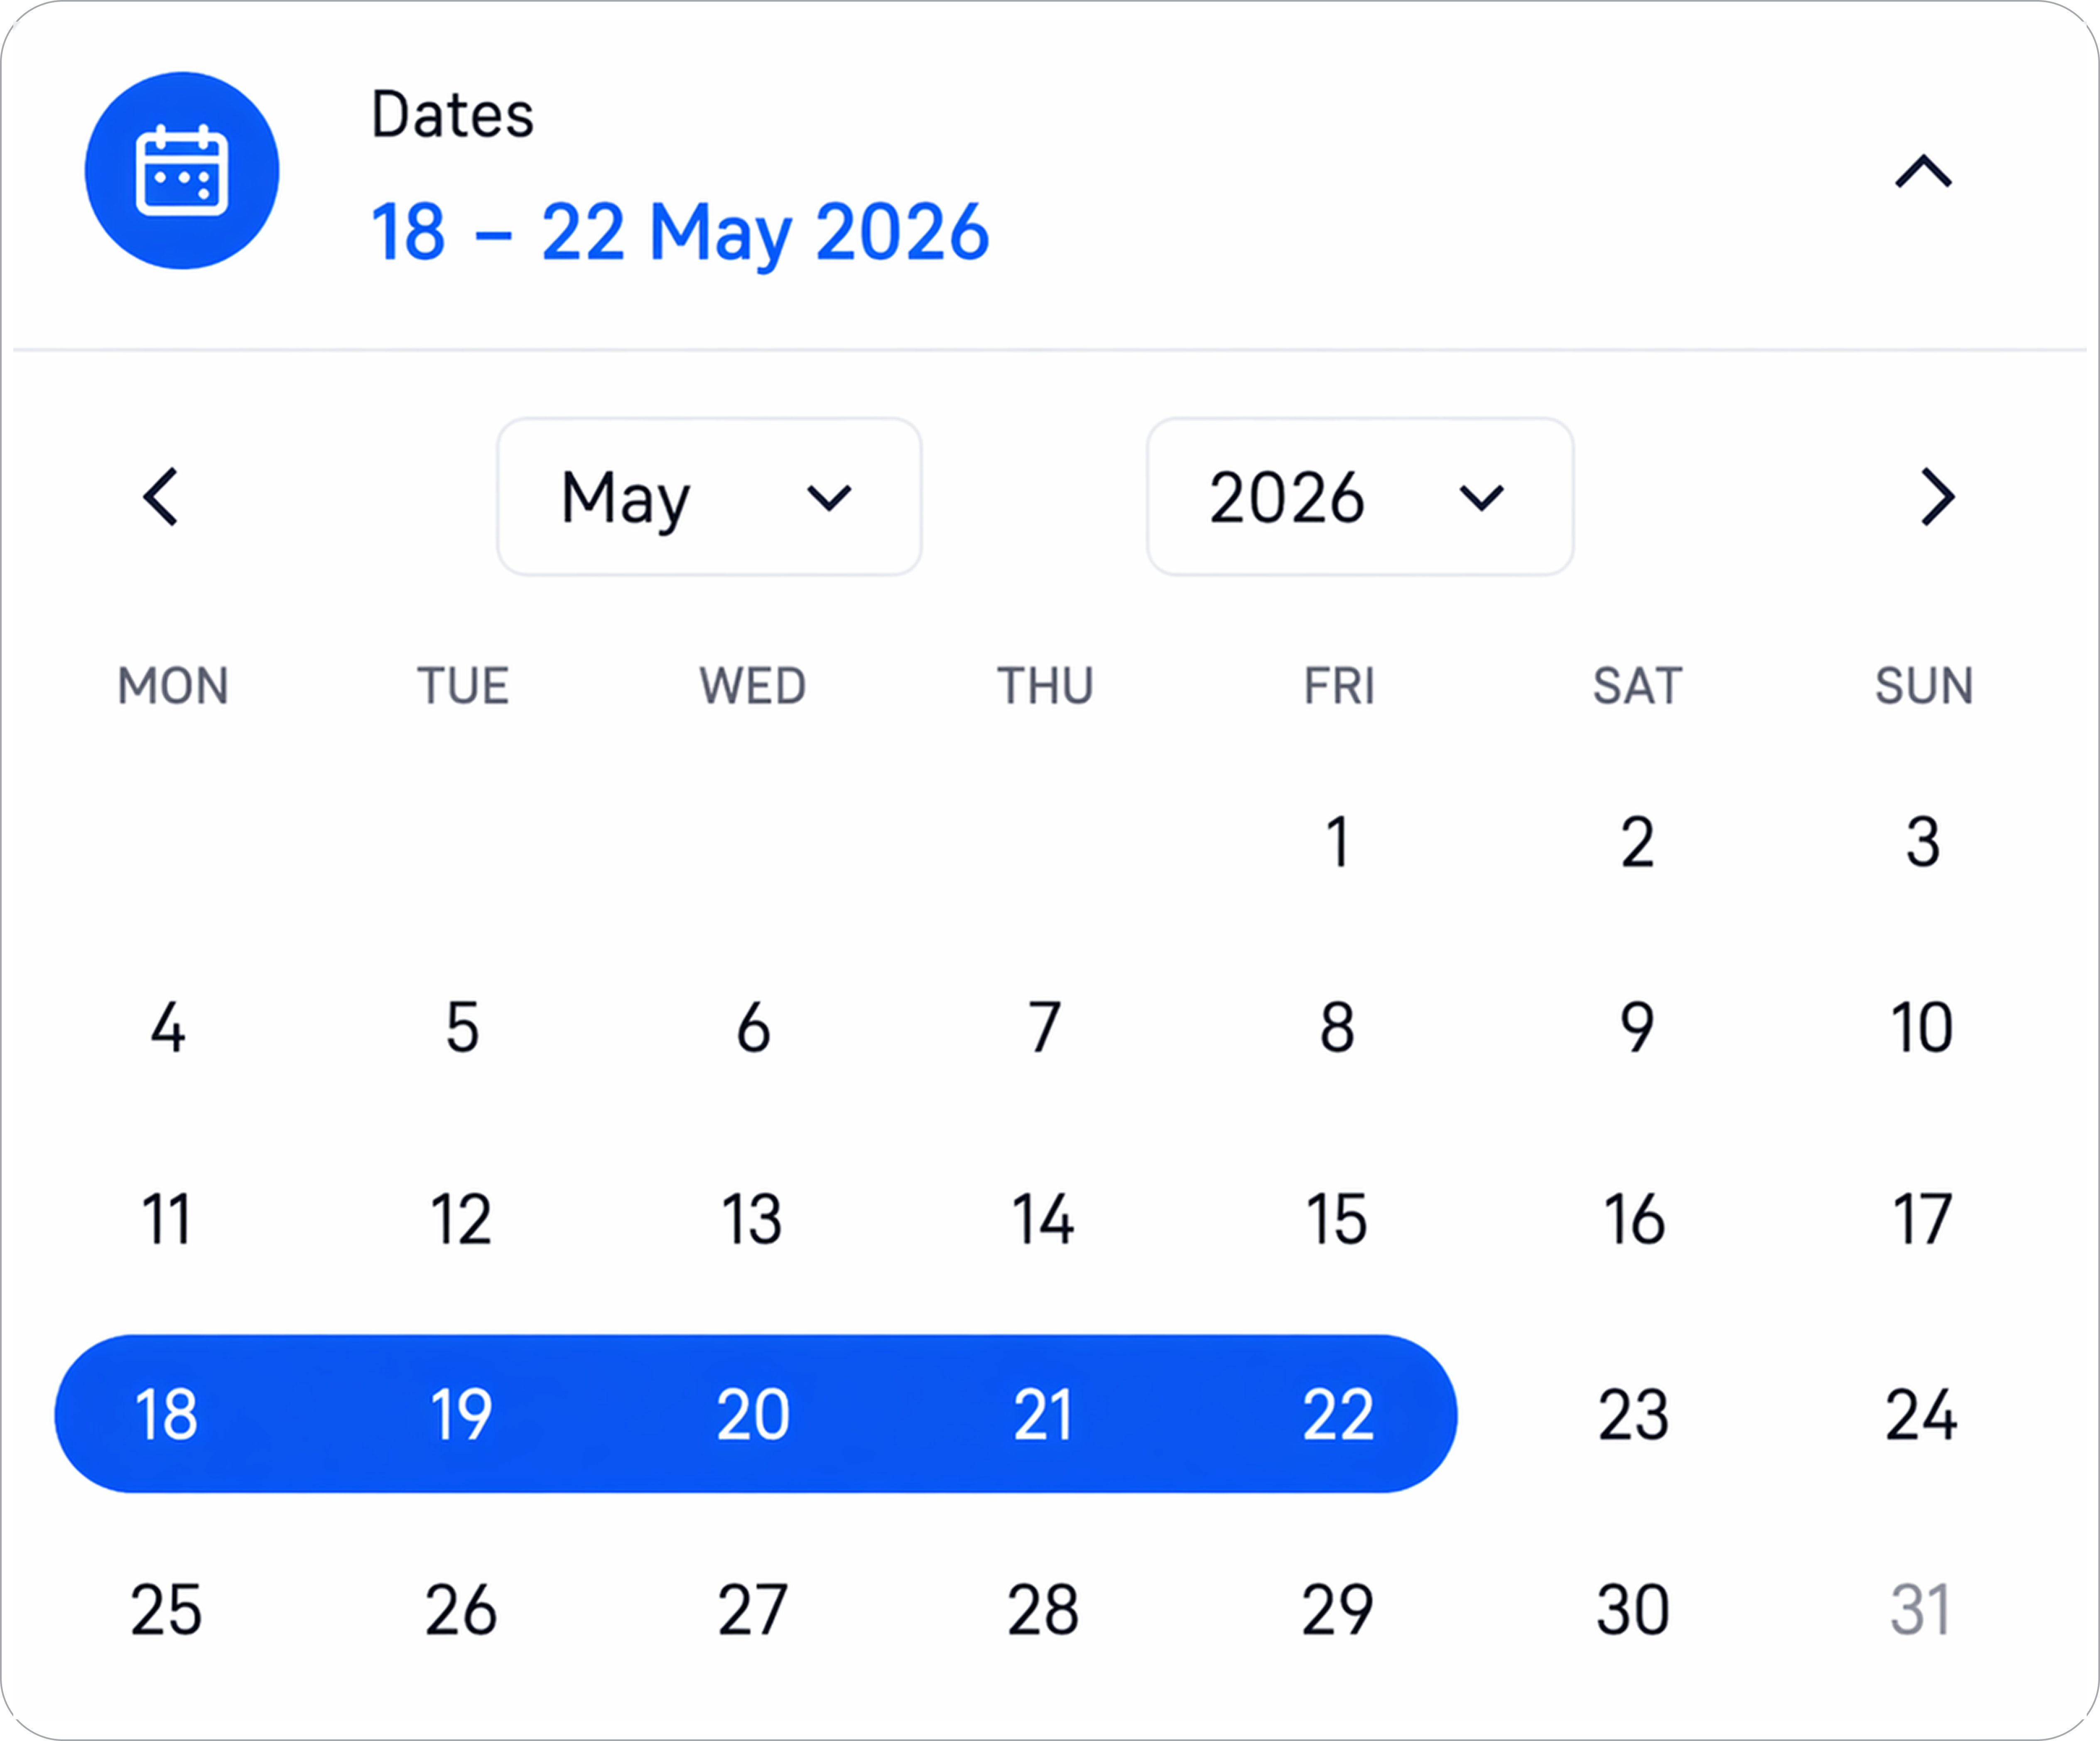
Task: Click on date 20 in the highlighted range
Action: [x=753, y=1414]
